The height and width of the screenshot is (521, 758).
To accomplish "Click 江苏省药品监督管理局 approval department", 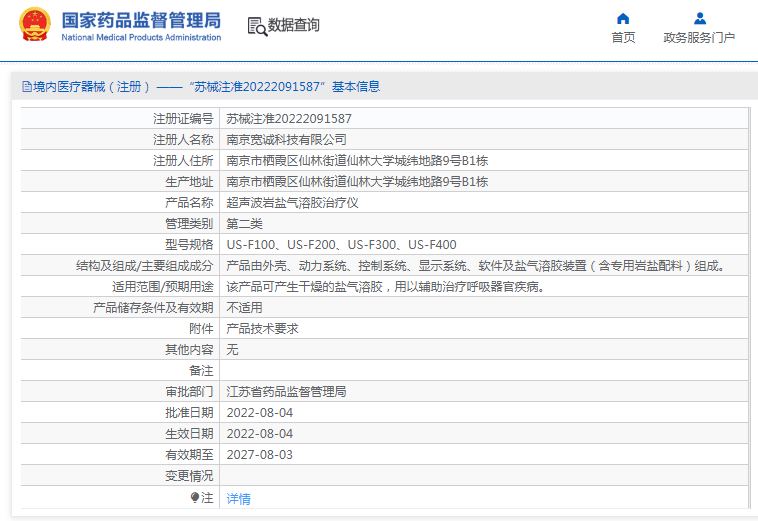I will point(286,392).
